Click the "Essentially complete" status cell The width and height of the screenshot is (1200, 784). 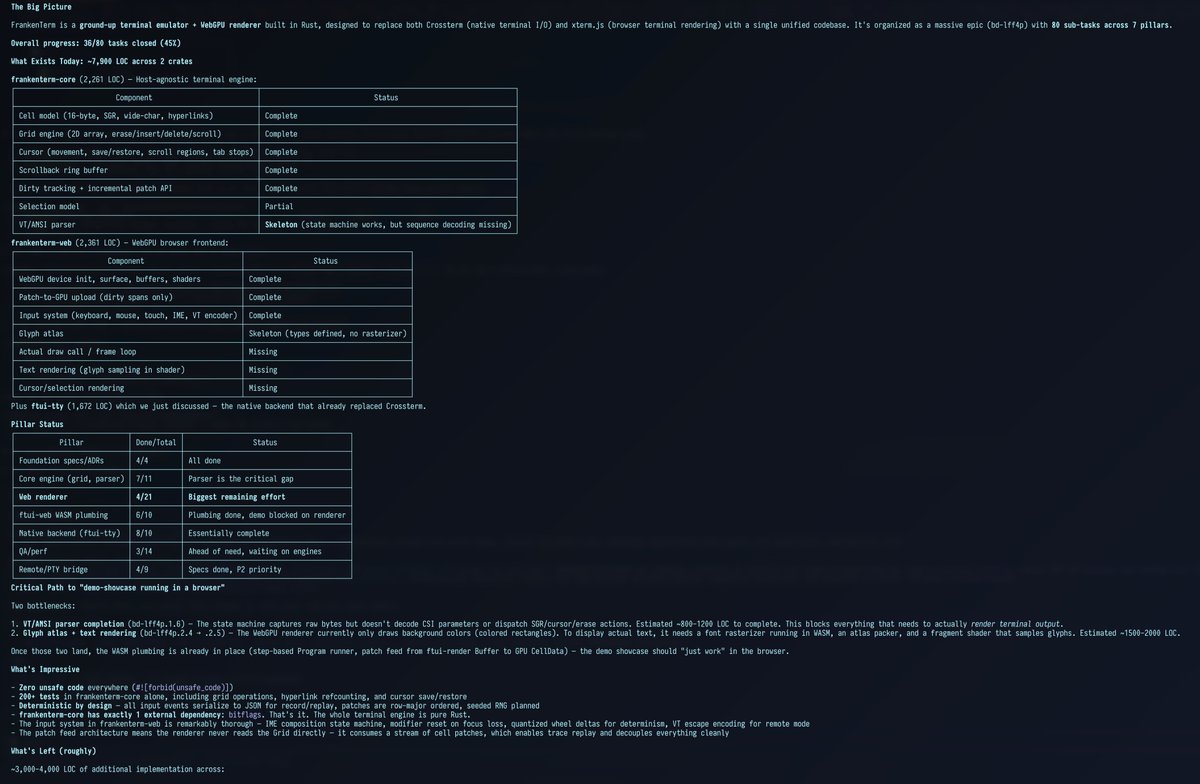(x=267, y=533)
